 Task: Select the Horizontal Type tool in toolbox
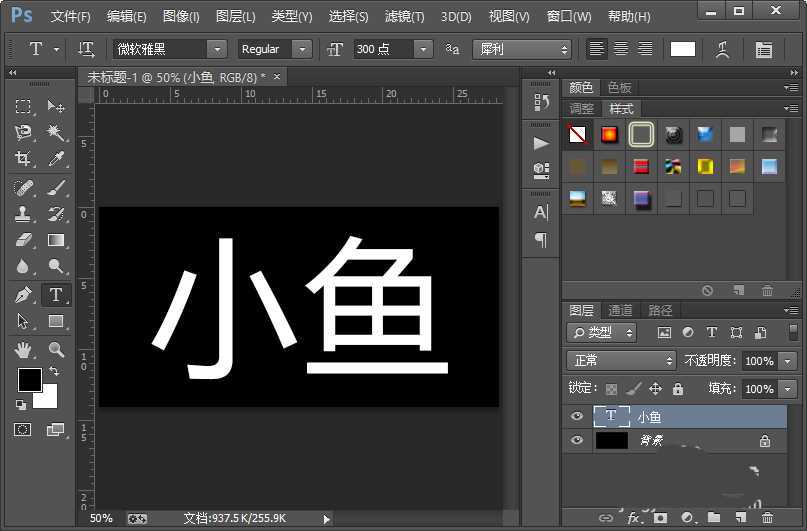(x=56, y=295)
